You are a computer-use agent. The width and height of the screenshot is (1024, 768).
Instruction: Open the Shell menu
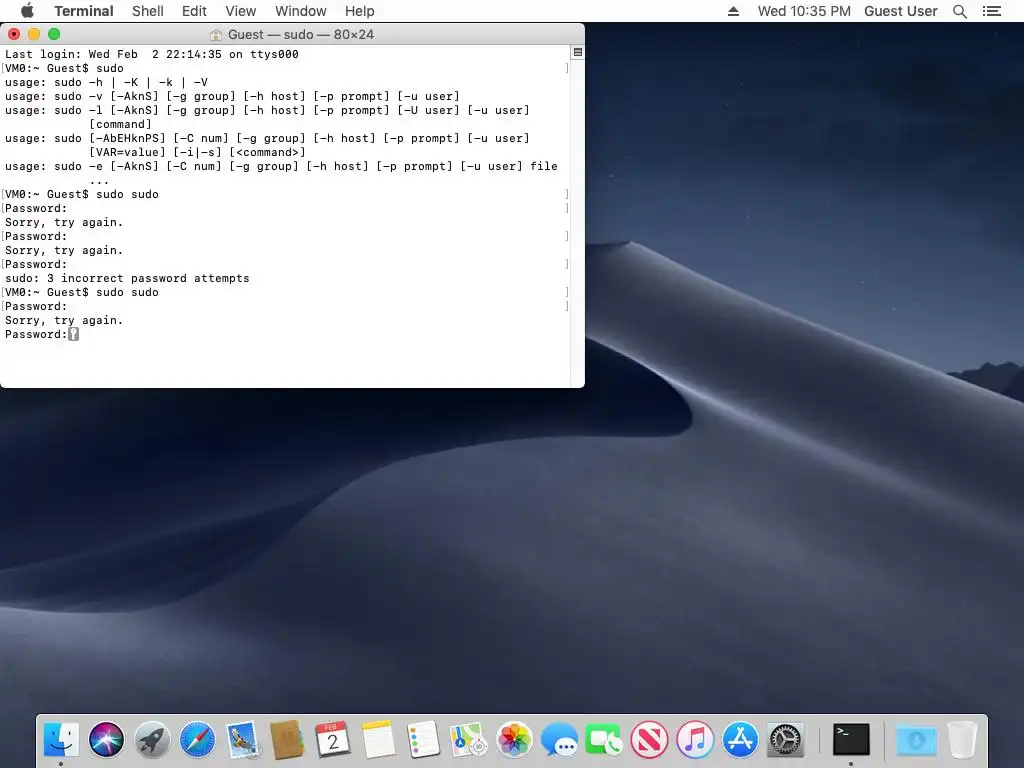148,11
